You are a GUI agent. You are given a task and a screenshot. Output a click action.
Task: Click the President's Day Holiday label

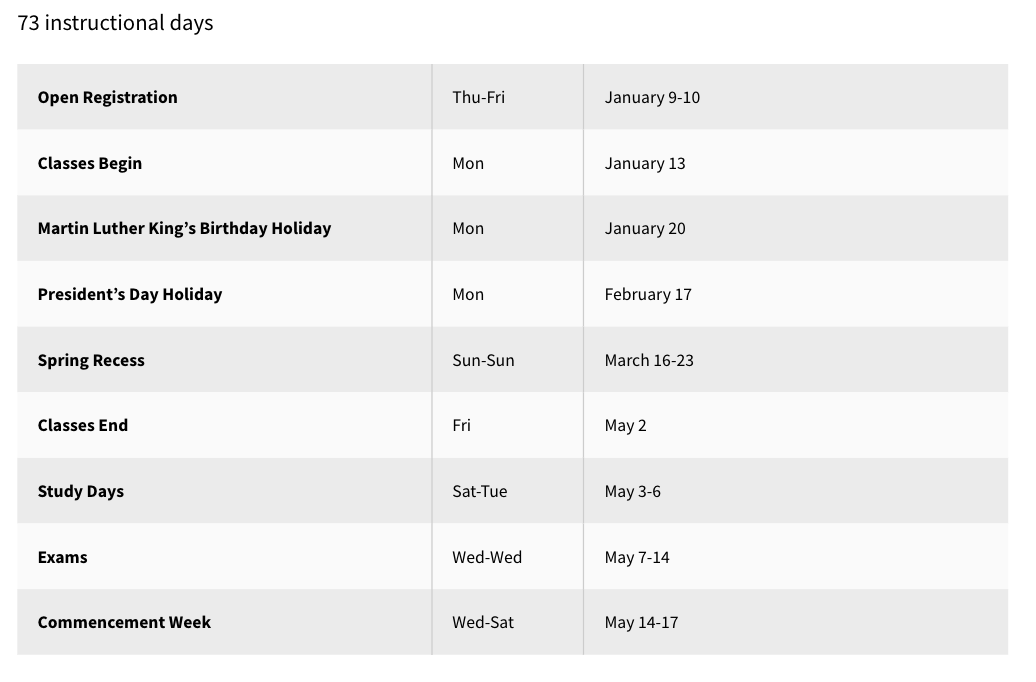point(130,294)
